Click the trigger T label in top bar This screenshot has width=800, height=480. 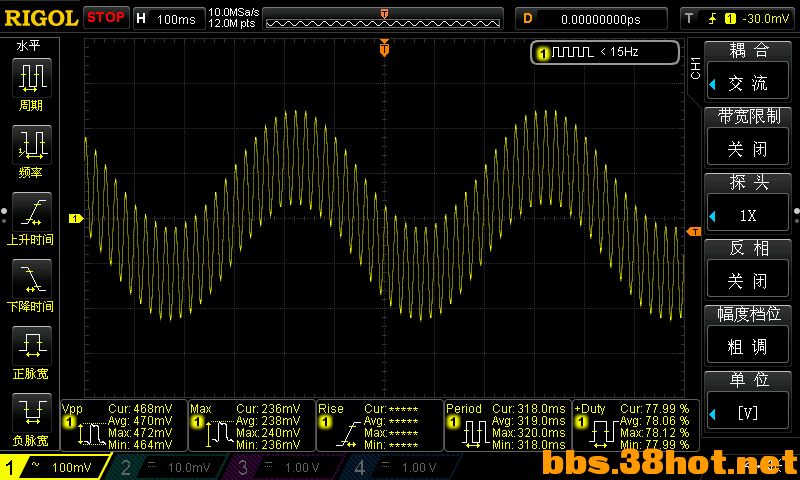[689, 19]
